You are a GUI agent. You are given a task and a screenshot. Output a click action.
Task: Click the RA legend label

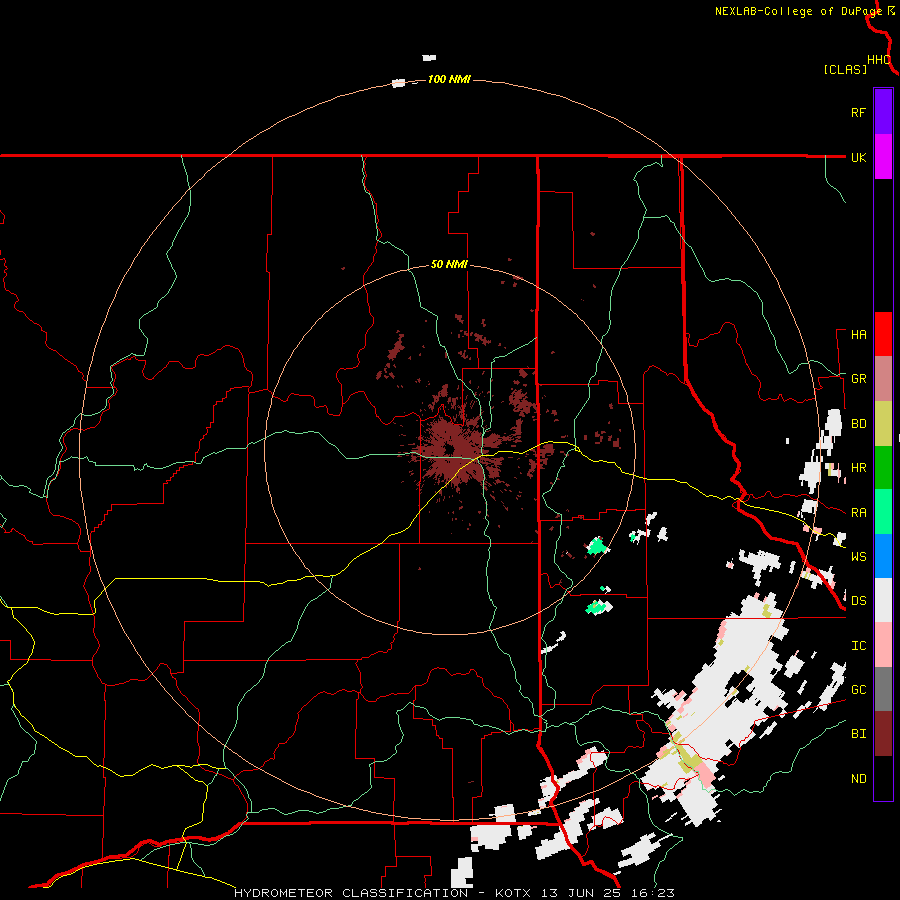858,513
